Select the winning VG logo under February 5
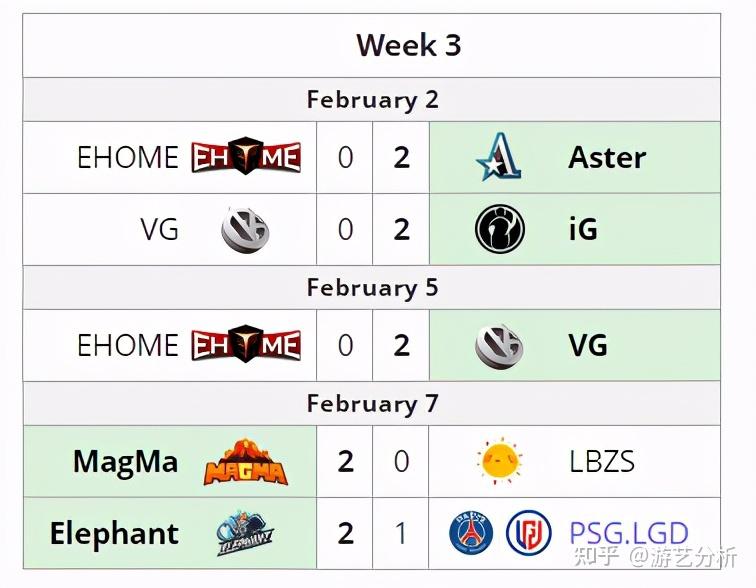The height and width of the screenshot is (588, 756). pyautogui.click(x=499, y=345)
